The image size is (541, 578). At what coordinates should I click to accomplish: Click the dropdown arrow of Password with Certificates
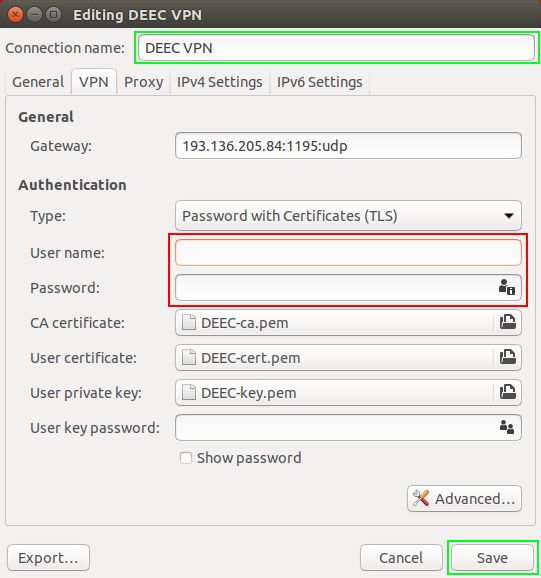tap(509, 216)
